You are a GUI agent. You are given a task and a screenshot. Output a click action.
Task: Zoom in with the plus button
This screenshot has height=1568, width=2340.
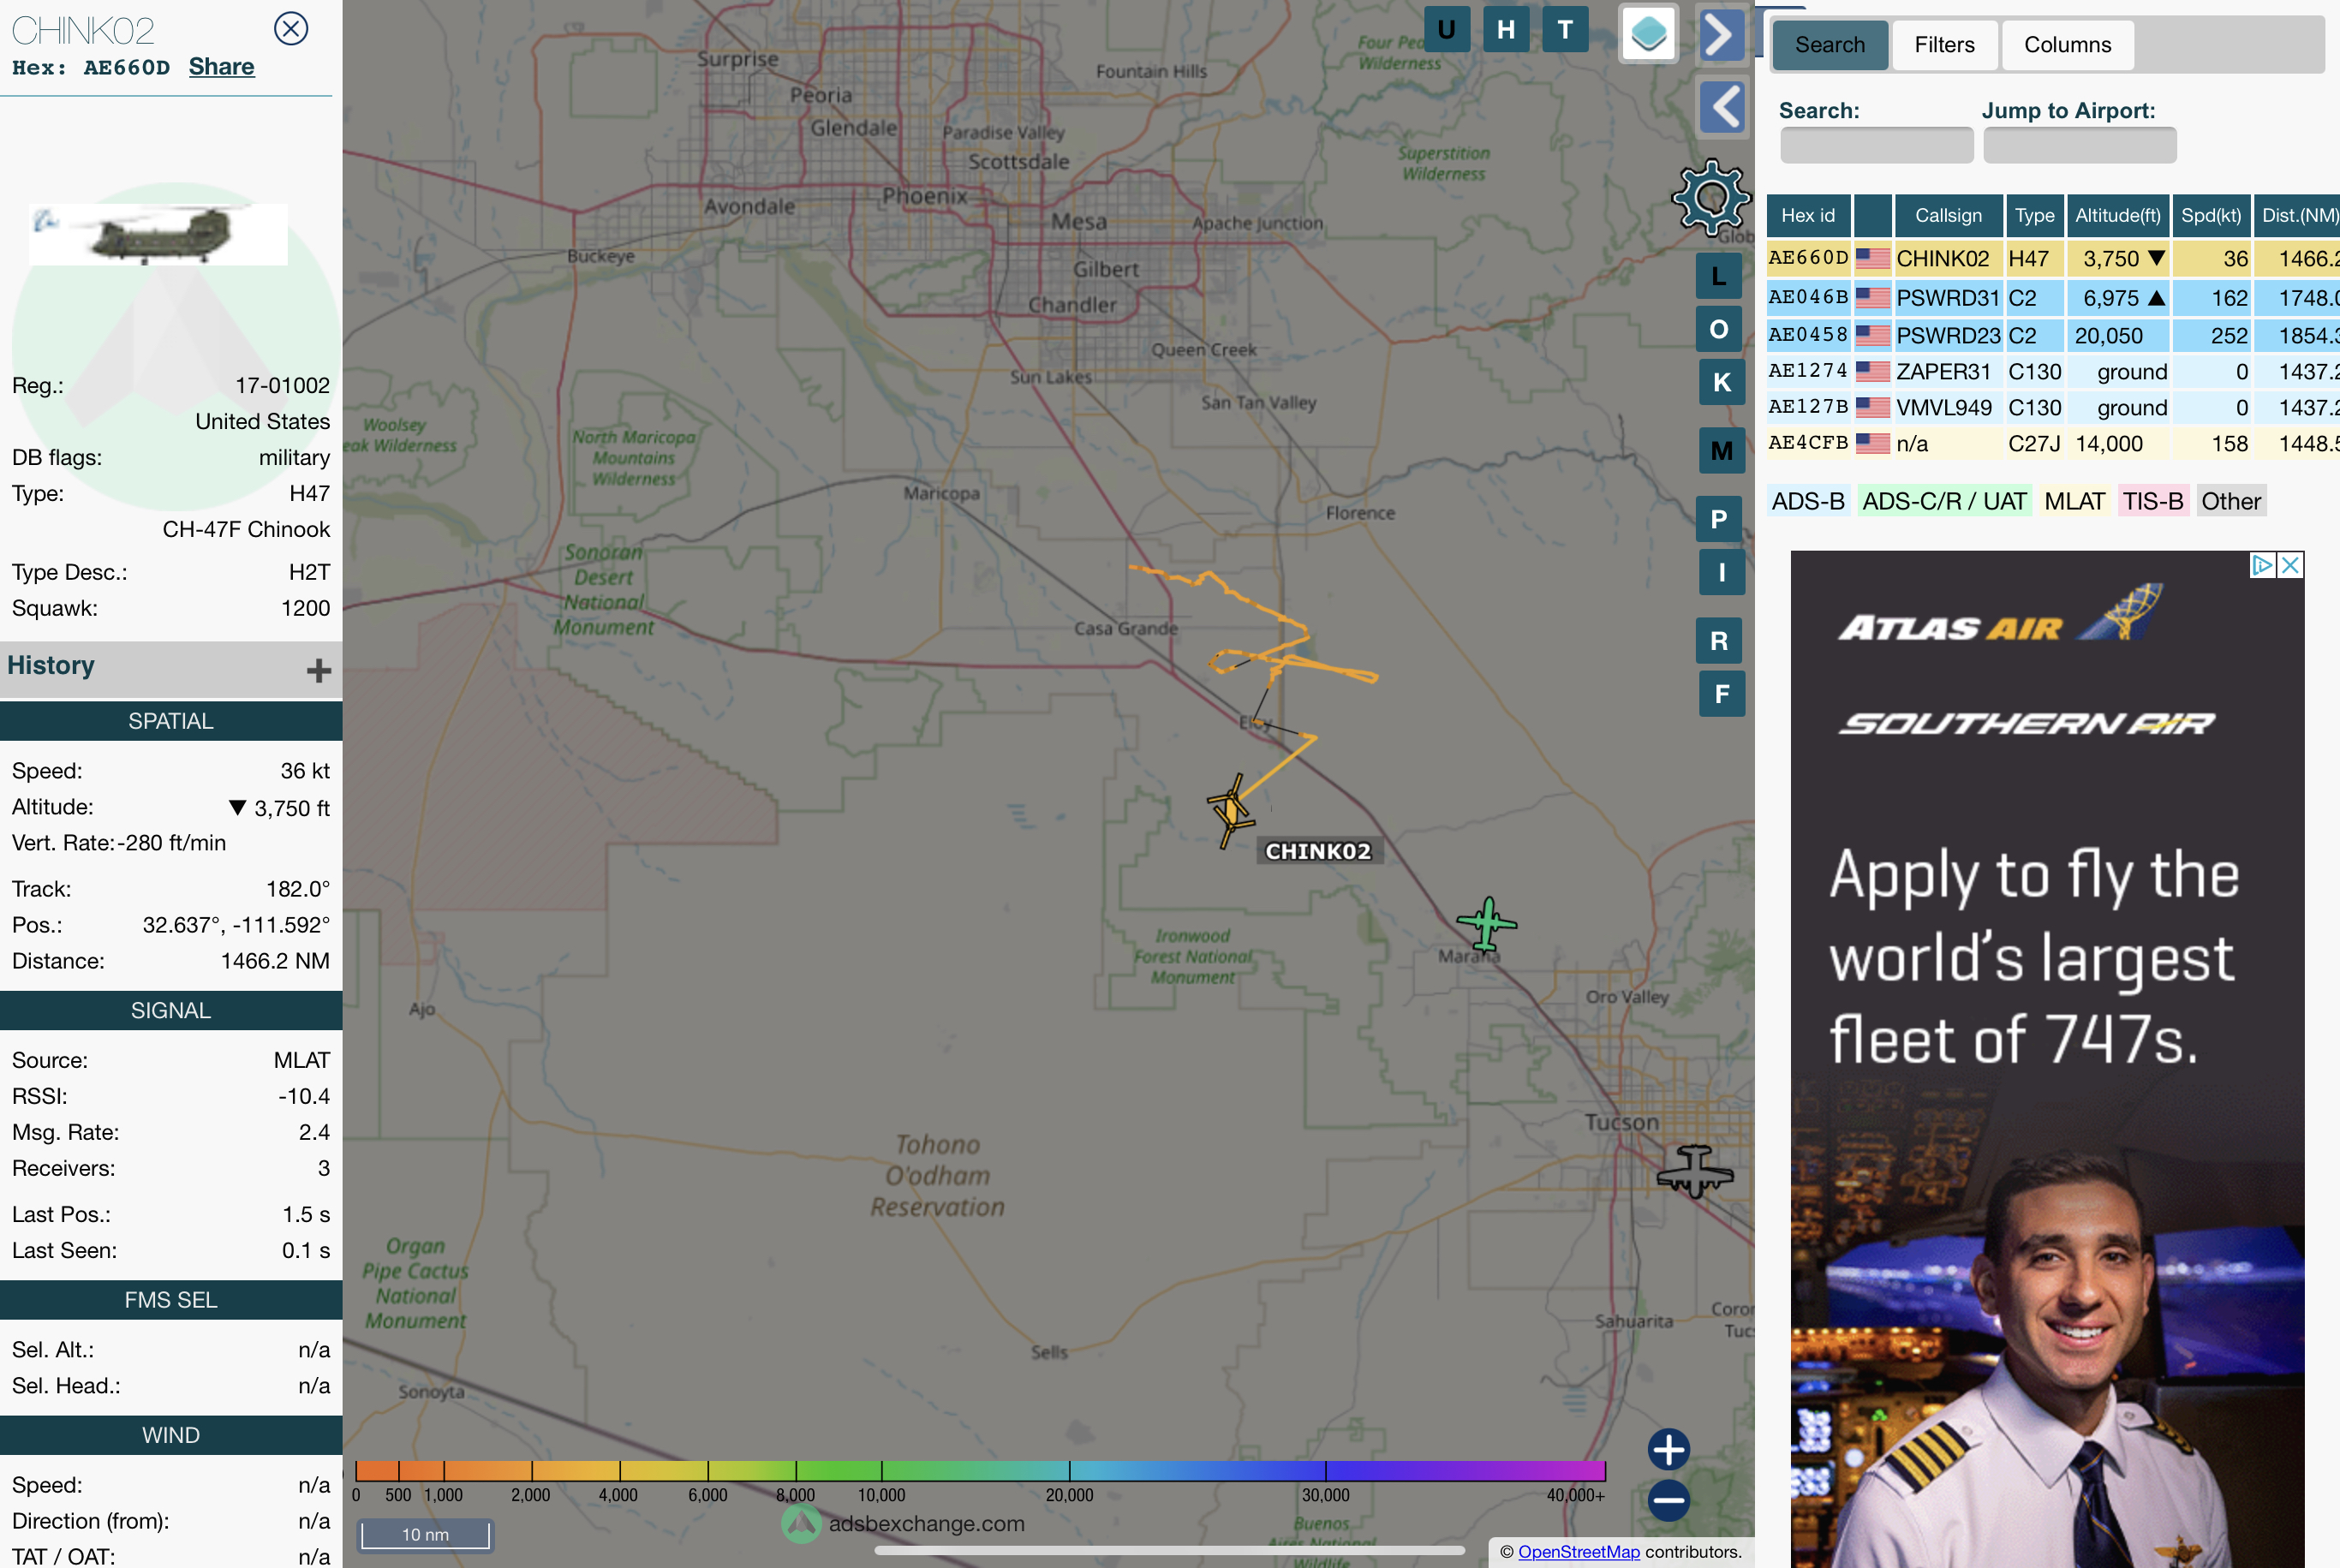click(1669, 1449)
